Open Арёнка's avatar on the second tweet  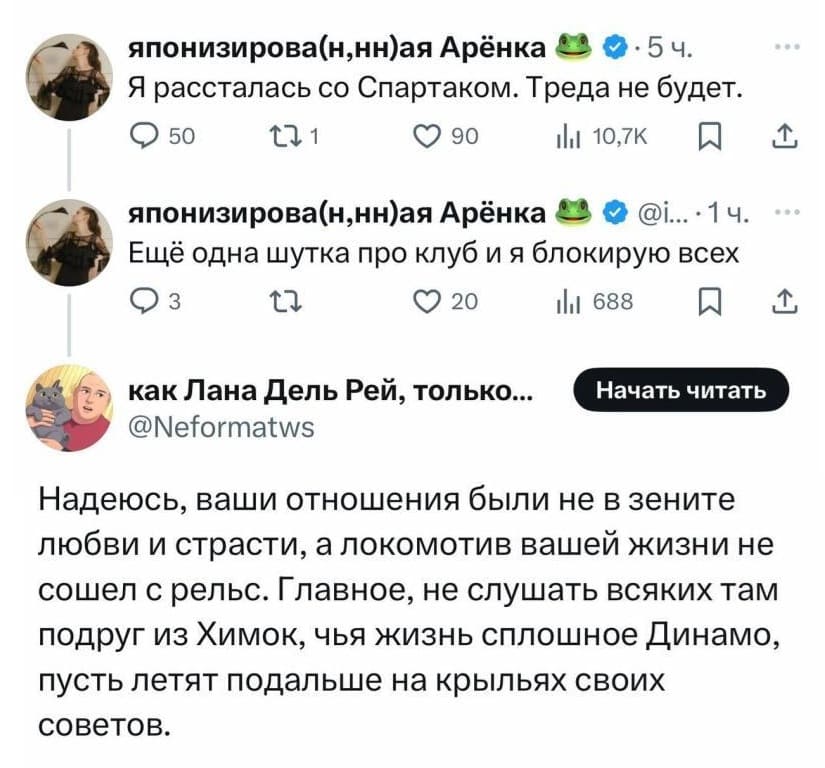click(68, 241)
